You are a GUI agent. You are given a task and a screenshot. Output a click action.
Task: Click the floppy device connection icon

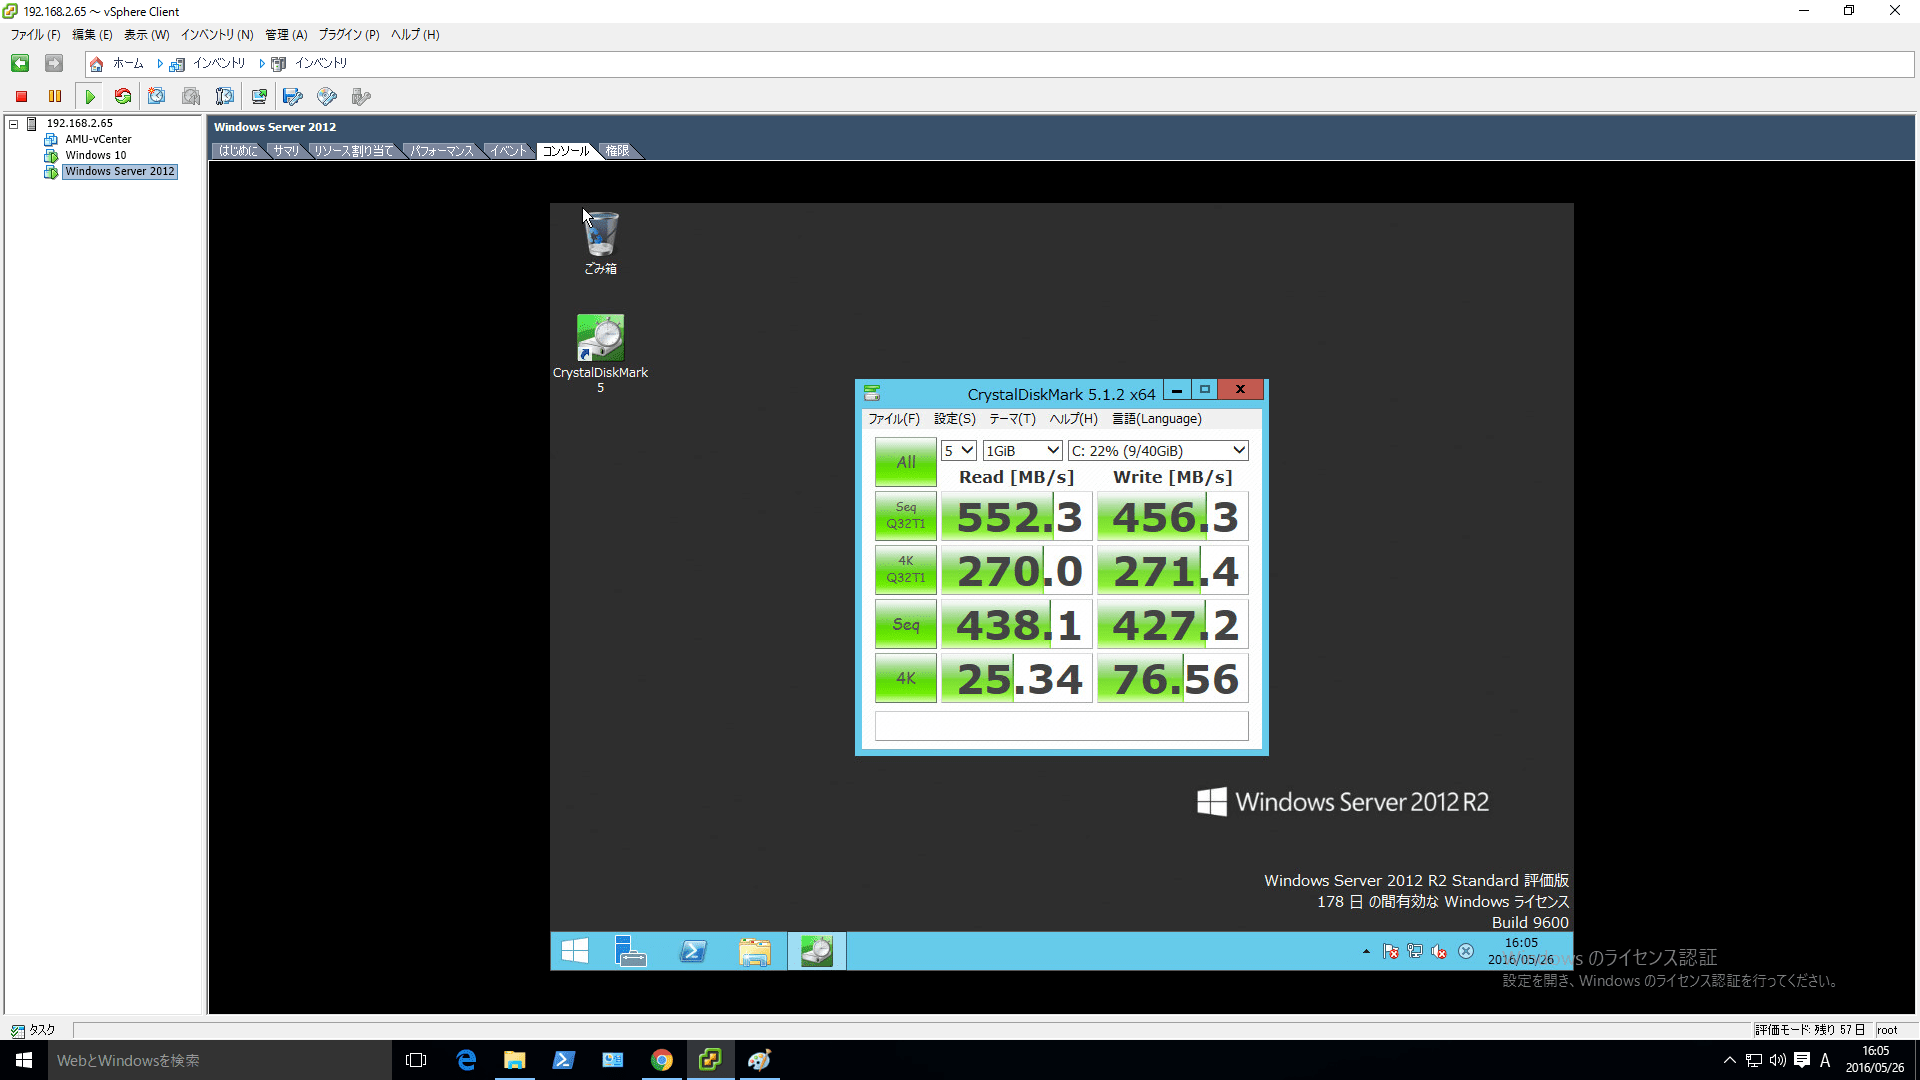click(x=293, y=96)
